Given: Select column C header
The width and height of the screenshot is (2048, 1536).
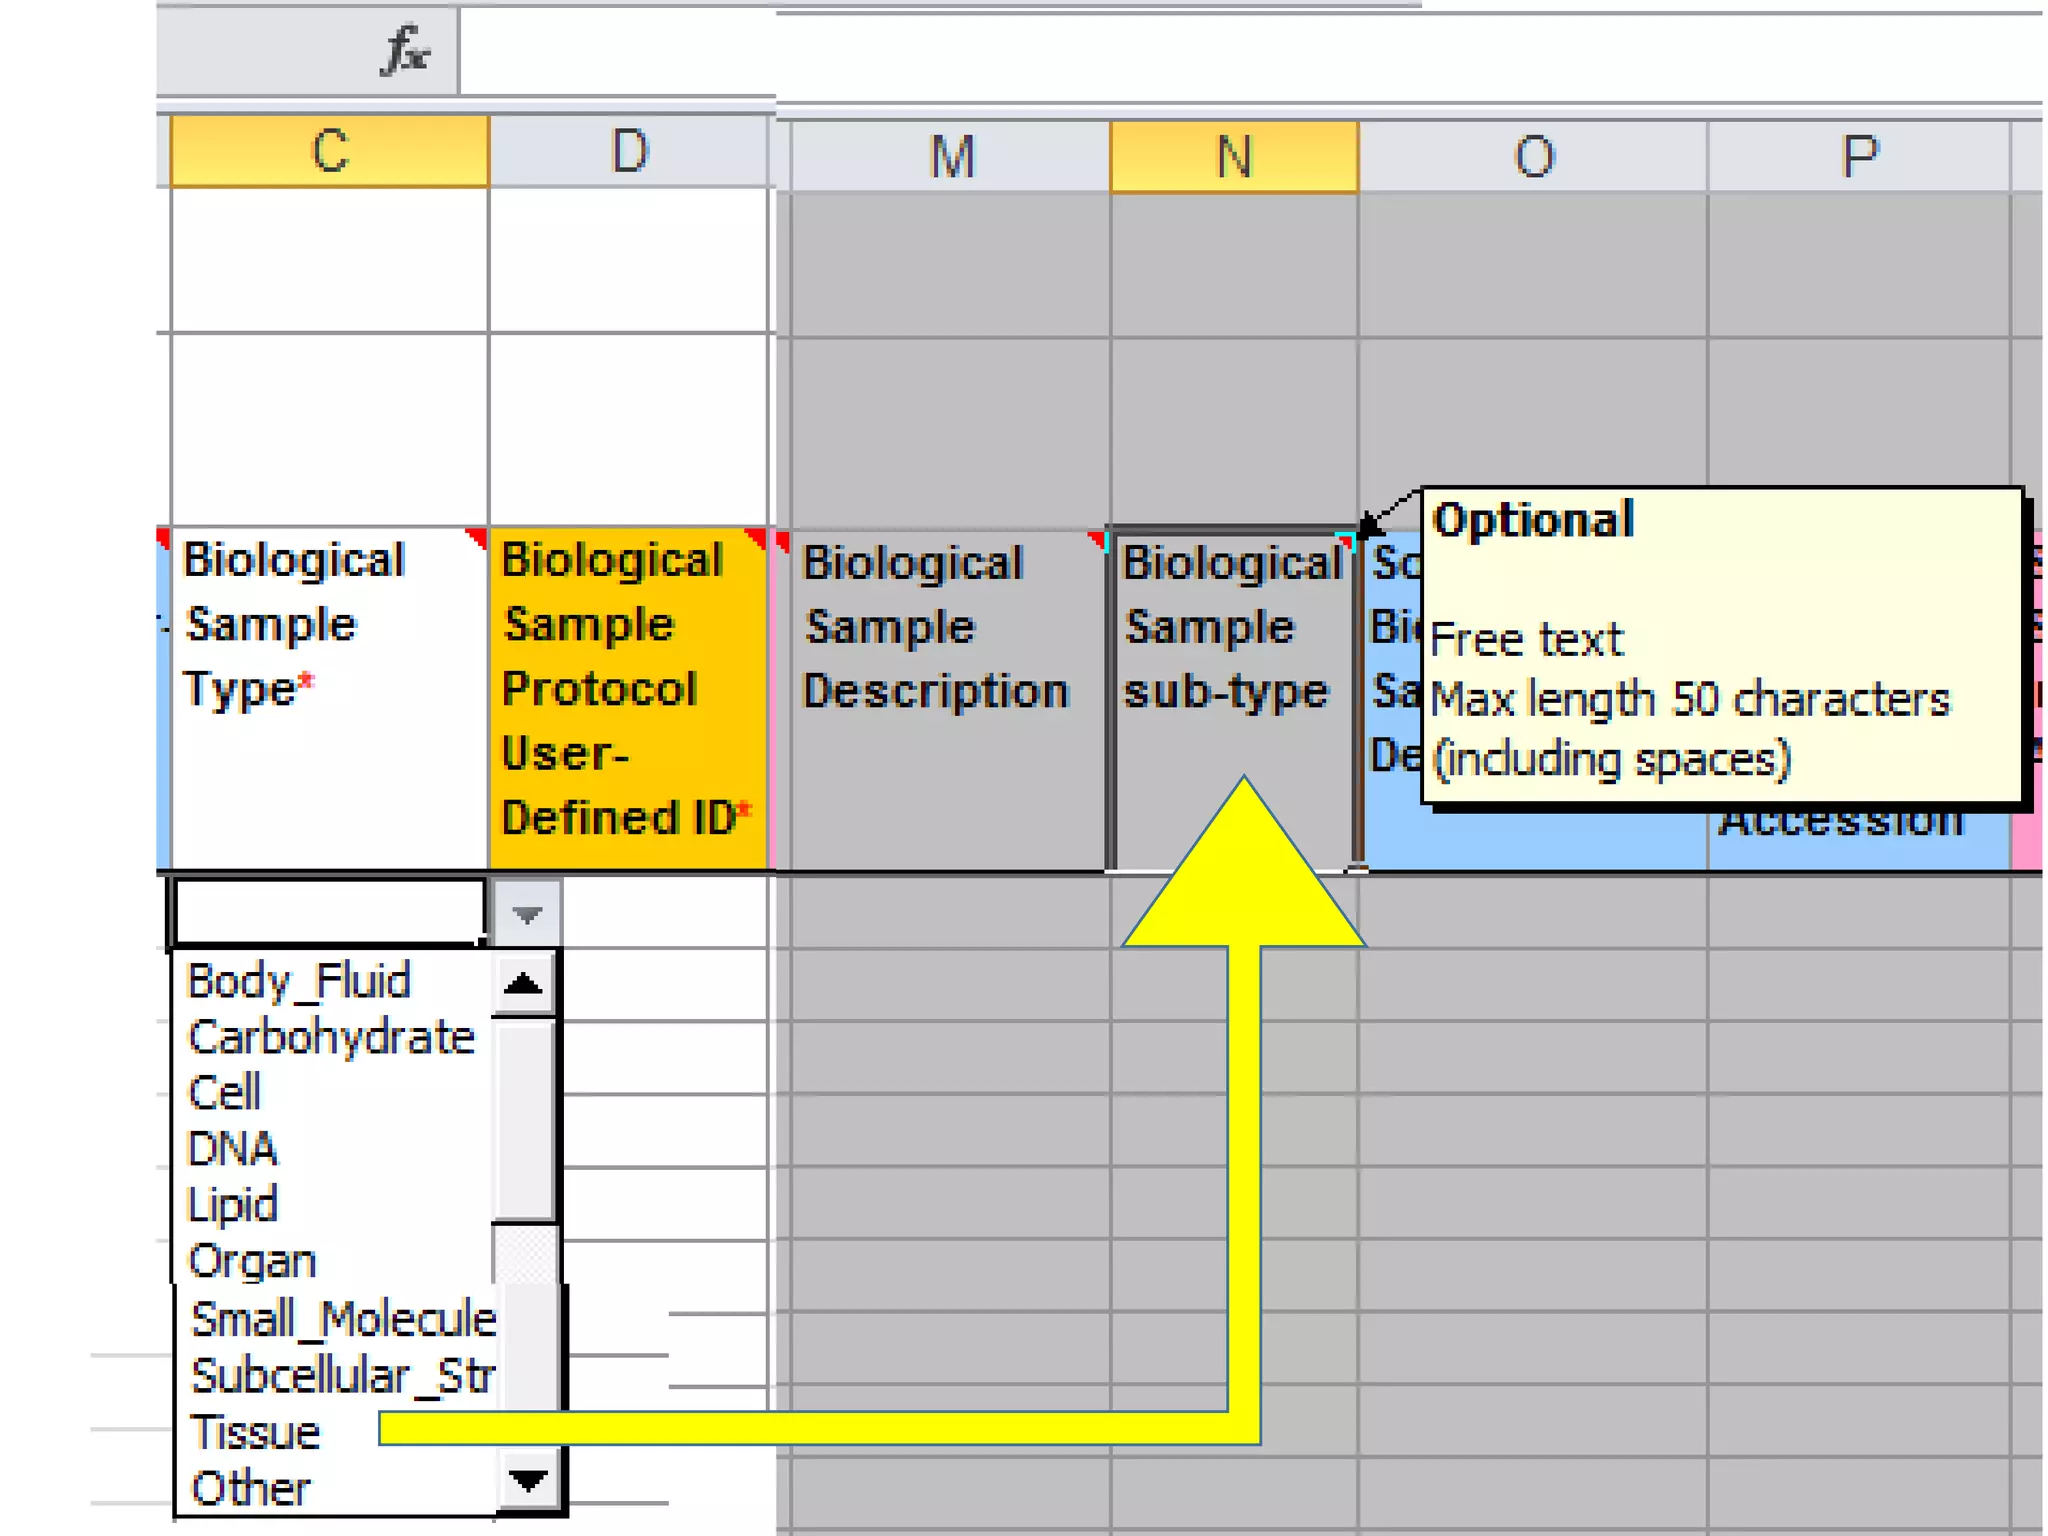Looking at the screenshot, I should coord(330,152).
